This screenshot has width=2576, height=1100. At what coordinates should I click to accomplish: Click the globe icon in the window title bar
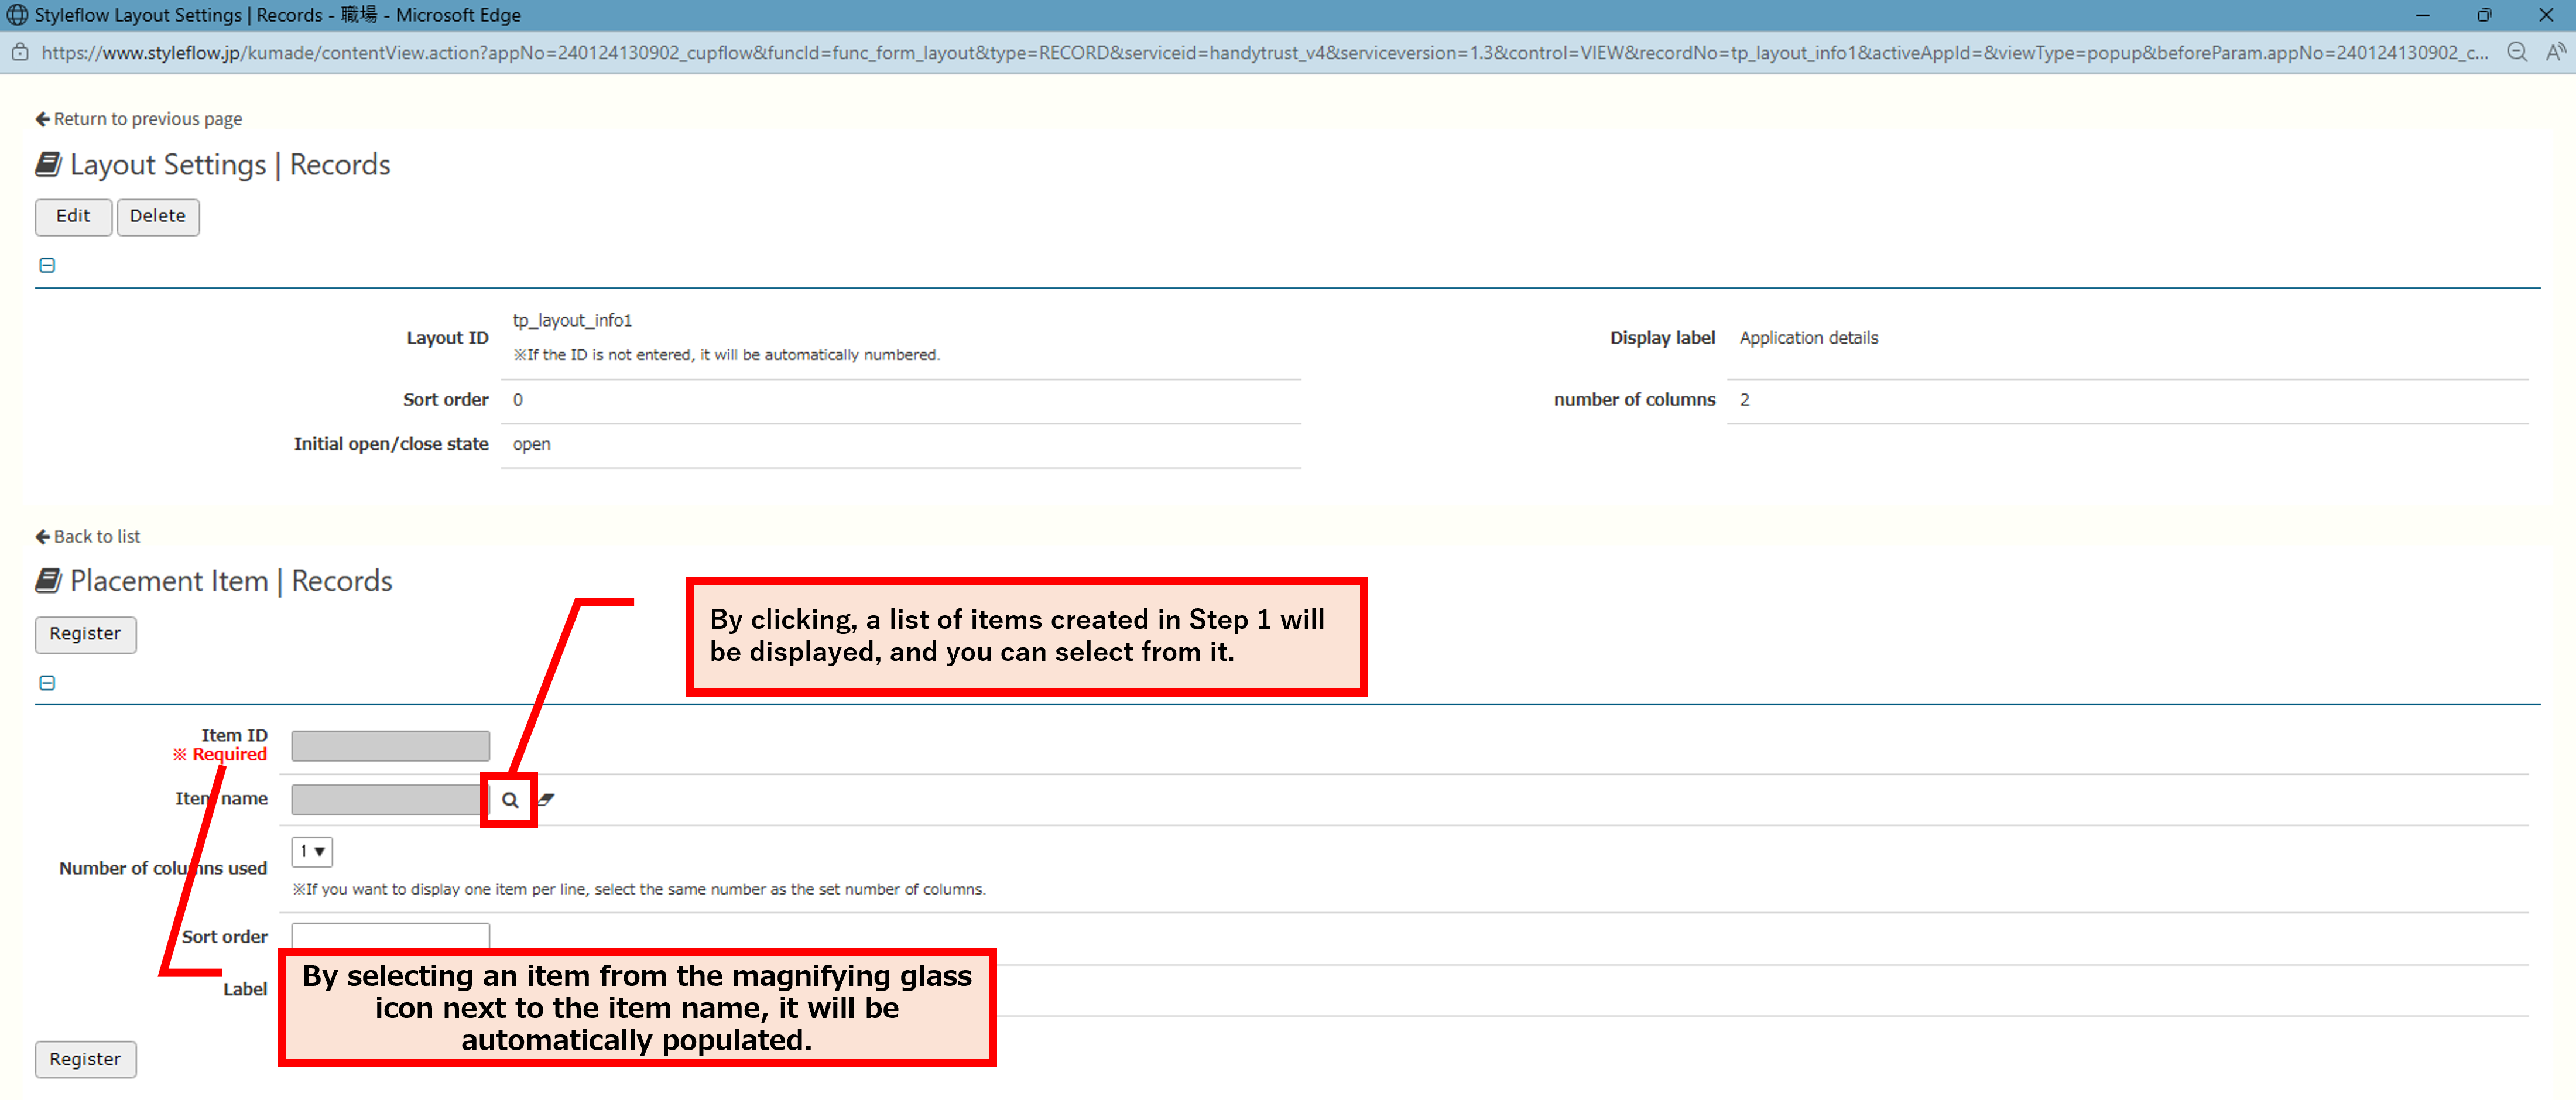[x=17, y=15]
